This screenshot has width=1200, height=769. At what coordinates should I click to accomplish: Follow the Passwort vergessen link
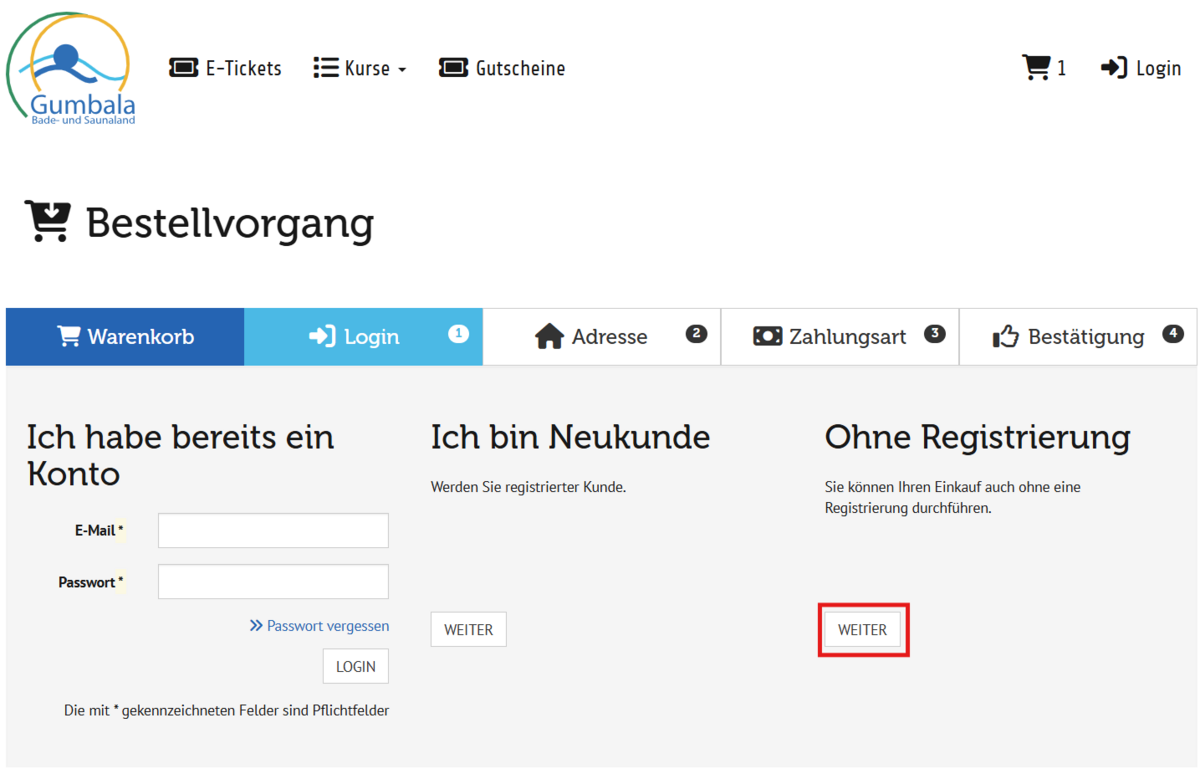327,626
